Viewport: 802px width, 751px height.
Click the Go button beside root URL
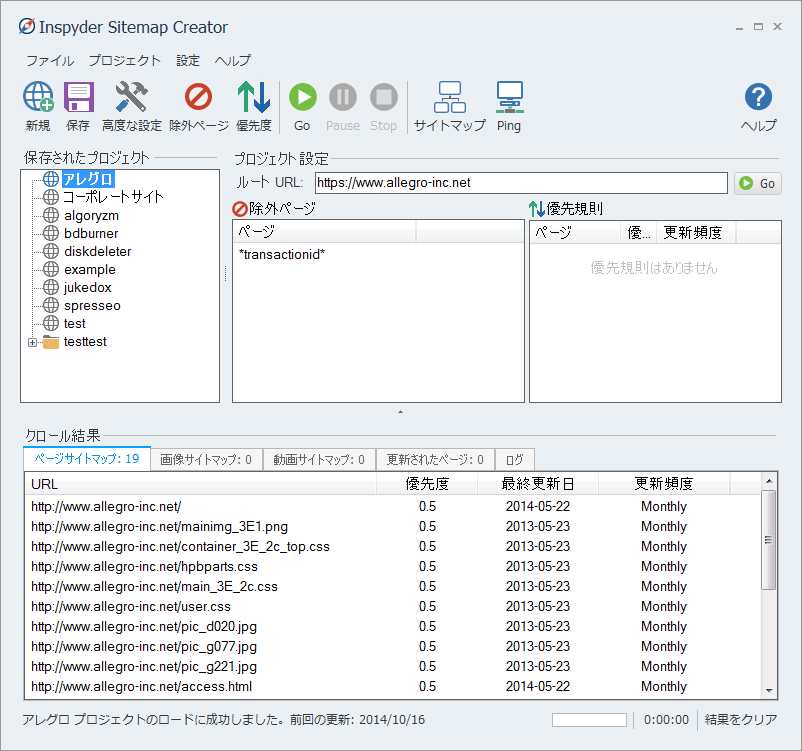pyautogui.click(x=758, y=183)
